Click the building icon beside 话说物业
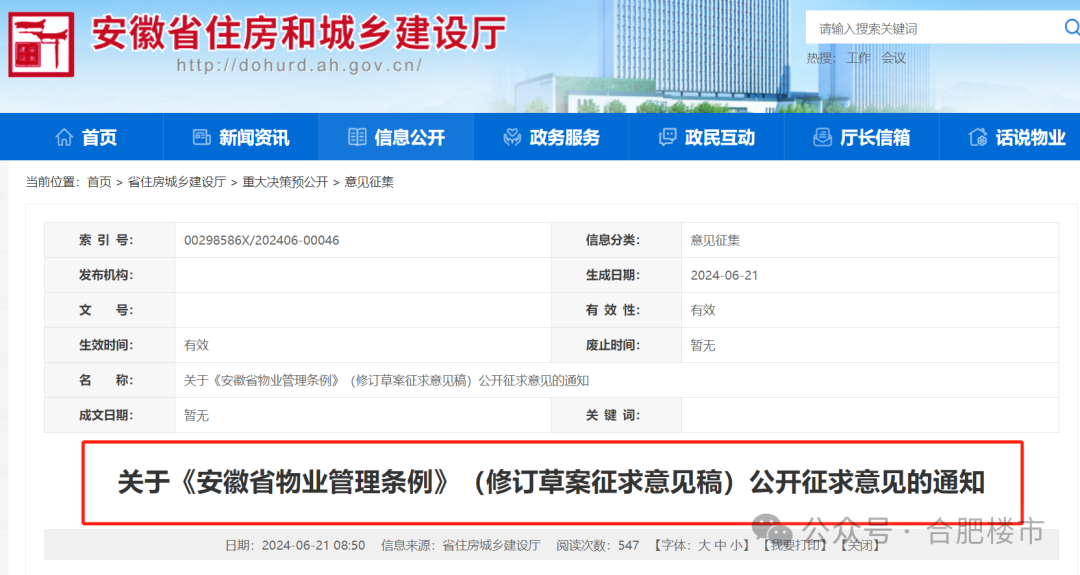The image size is (1080, 575). pos(977,137)
